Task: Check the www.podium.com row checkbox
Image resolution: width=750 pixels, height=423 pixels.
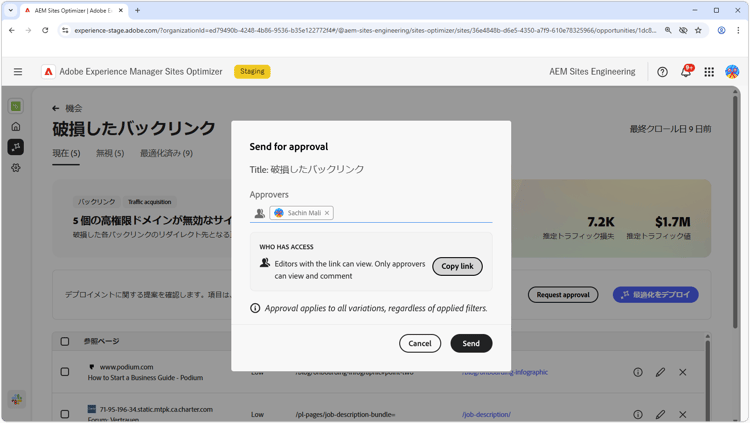Action: [65, 372]
